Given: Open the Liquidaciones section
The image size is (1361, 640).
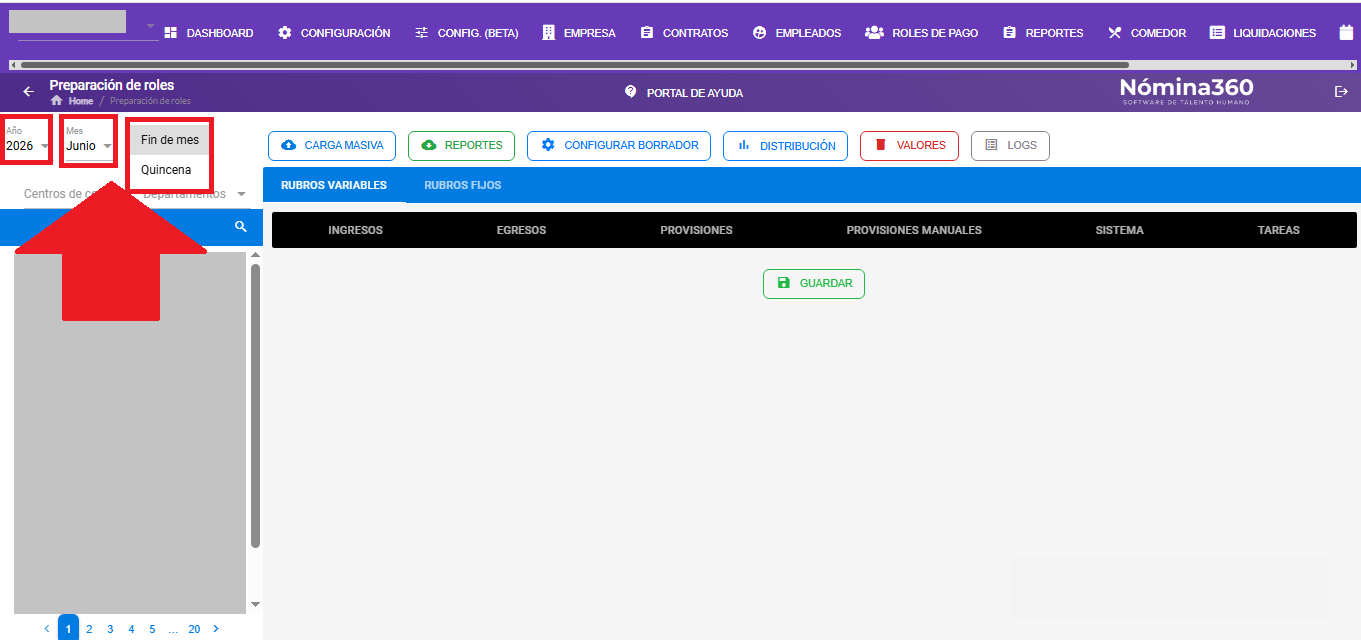Looking at the screenshot, I should tap(1263, 33).
